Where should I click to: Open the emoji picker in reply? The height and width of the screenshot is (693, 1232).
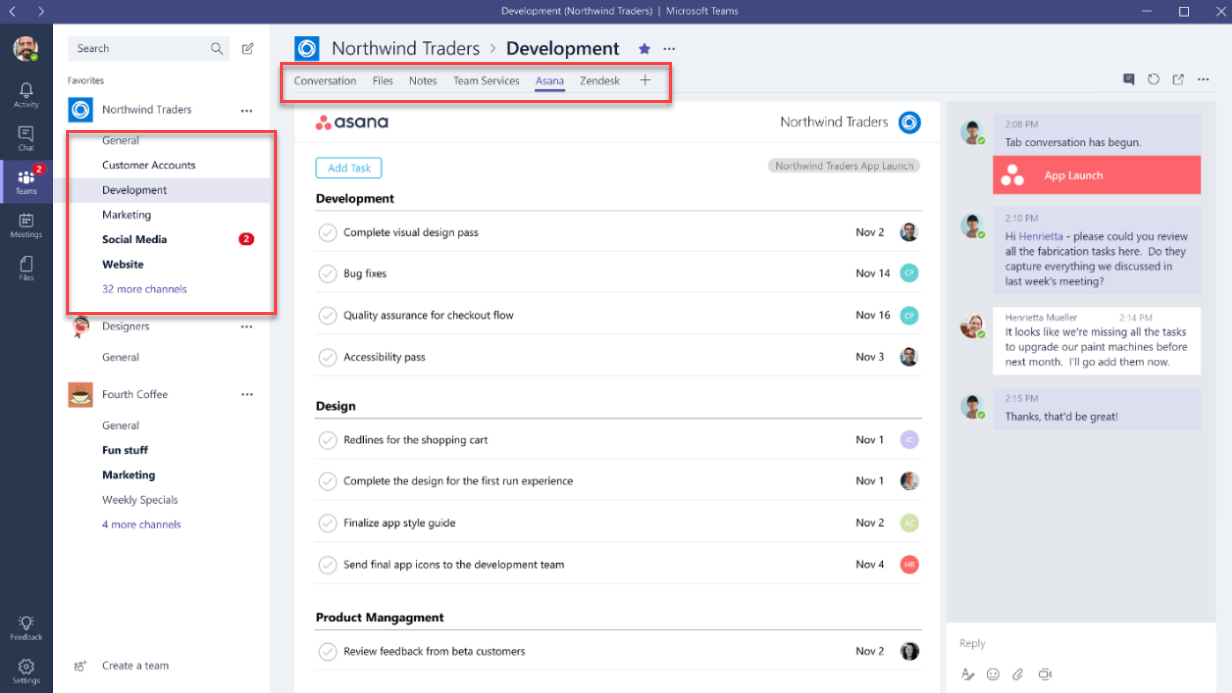[x=993, y=674]
